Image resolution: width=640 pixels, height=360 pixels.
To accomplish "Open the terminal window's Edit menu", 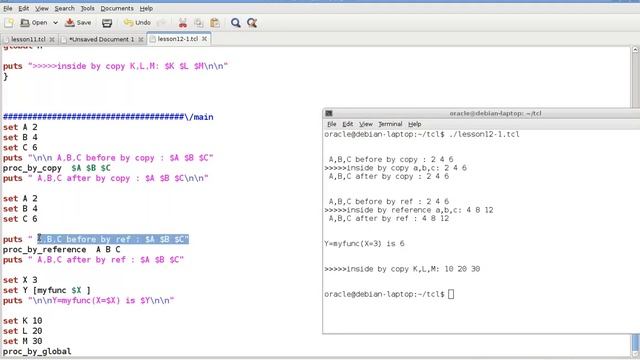I will click(x=347, y=124).
